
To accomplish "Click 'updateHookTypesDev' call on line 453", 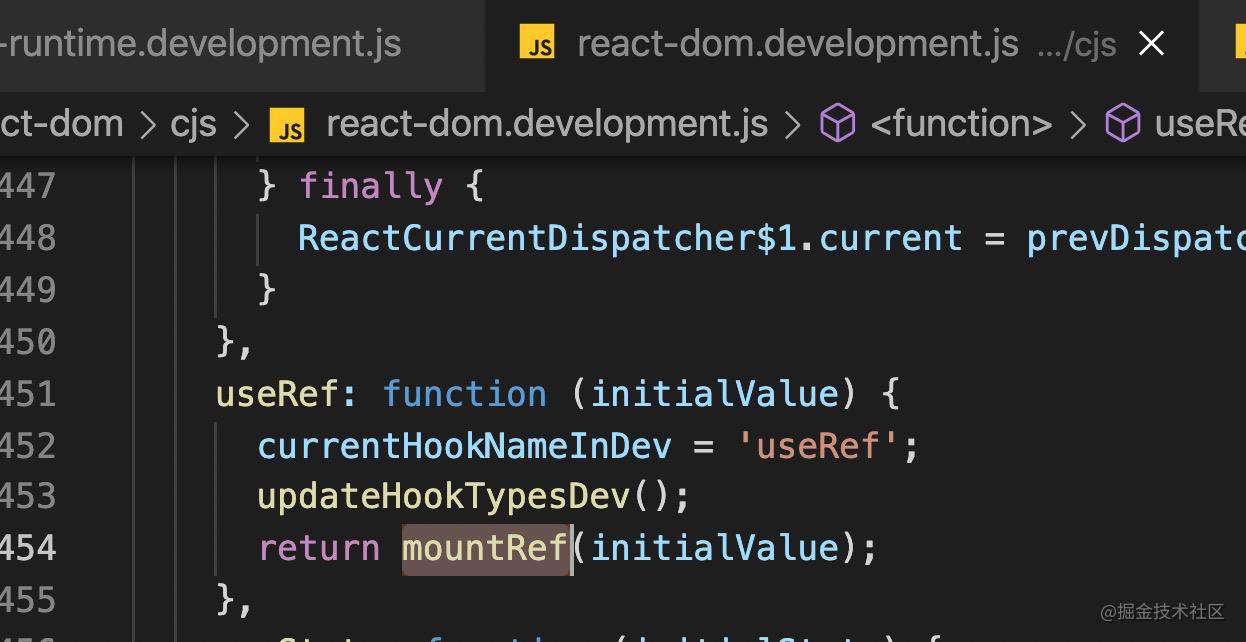I will [x=443, y=497].
